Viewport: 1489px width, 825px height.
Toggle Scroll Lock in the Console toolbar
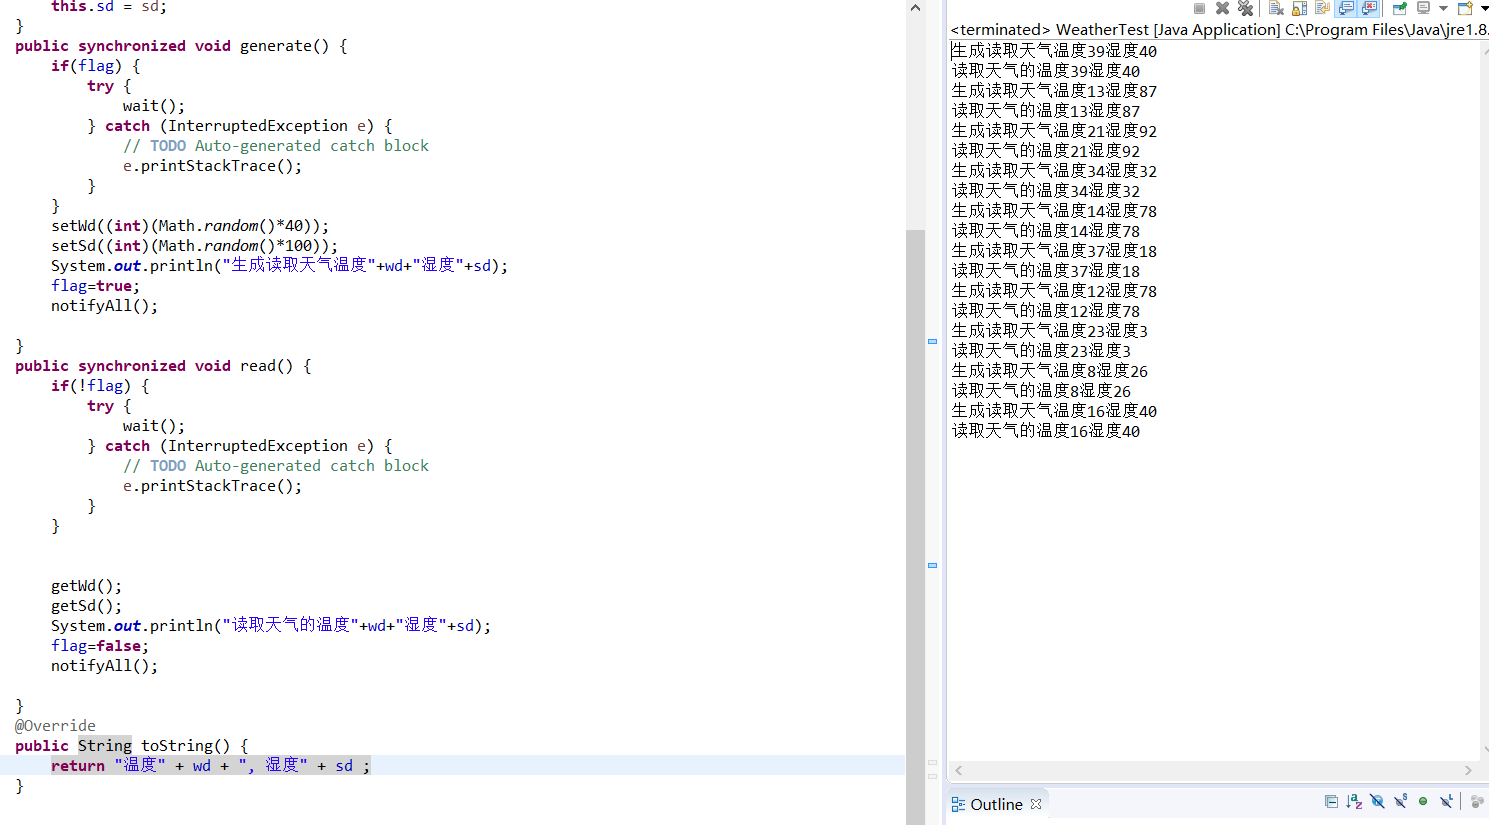(x=1299, y=8)
